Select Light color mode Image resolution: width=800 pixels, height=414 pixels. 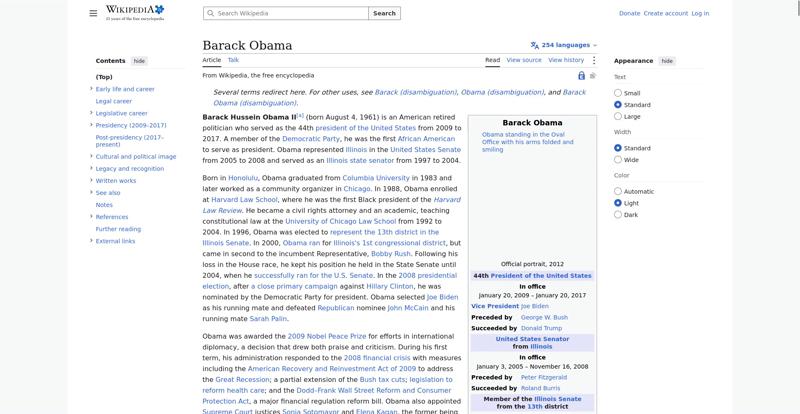(x=618, y=203)
